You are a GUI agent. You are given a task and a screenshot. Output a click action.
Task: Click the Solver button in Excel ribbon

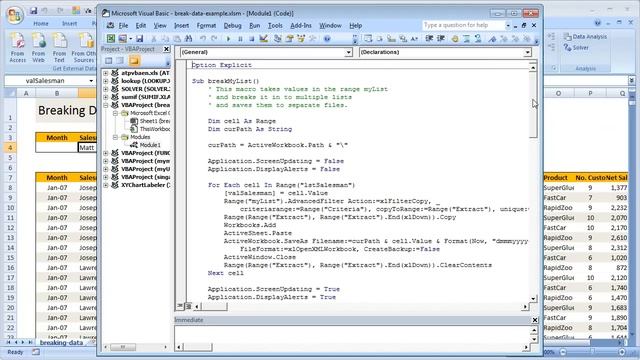point(576,47)
